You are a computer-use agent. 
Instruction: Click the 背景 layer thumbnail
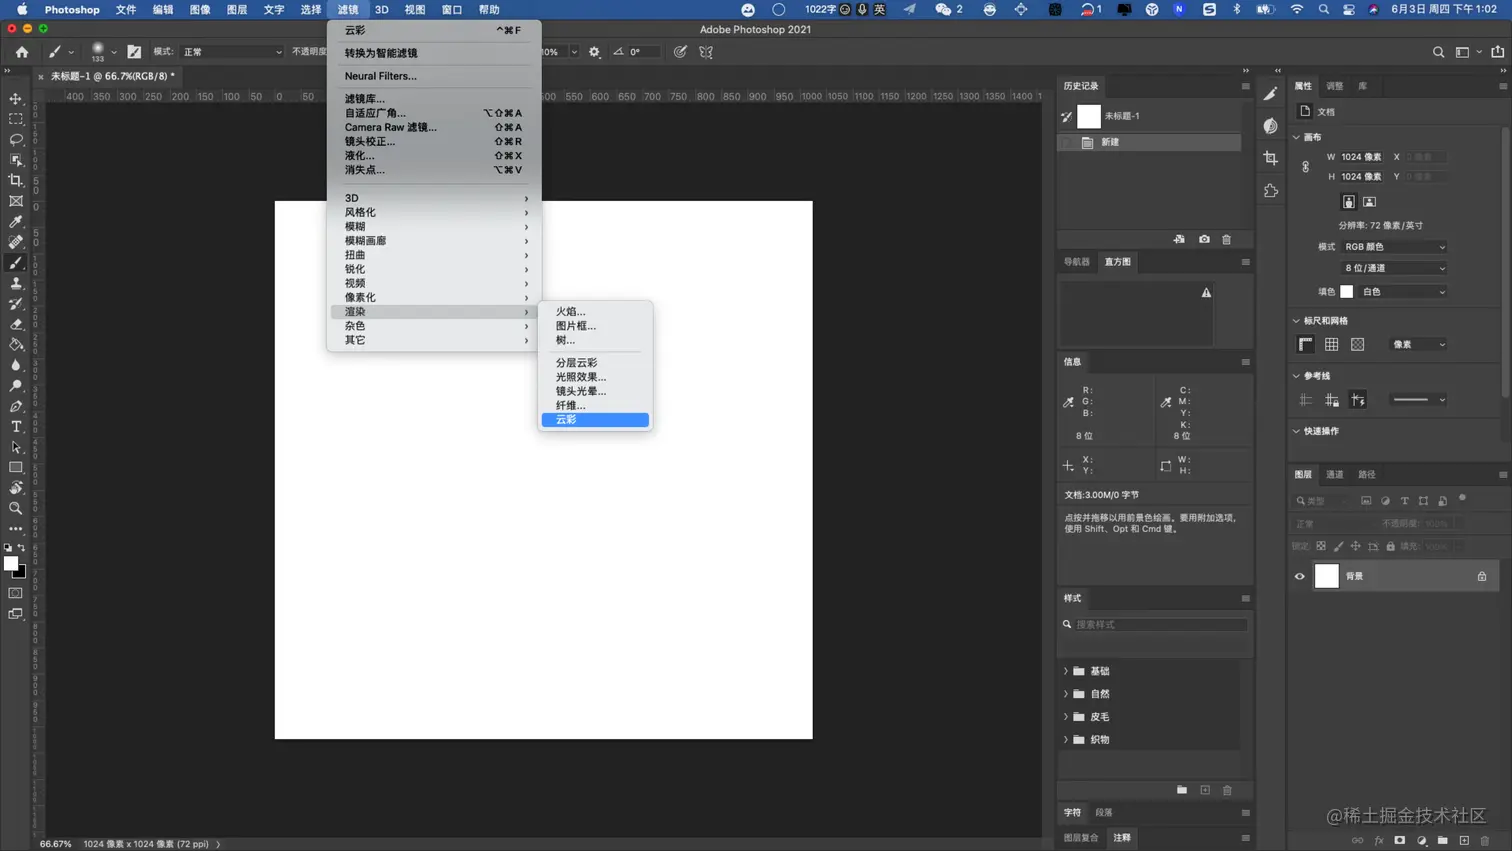[x=1326, y=576]
